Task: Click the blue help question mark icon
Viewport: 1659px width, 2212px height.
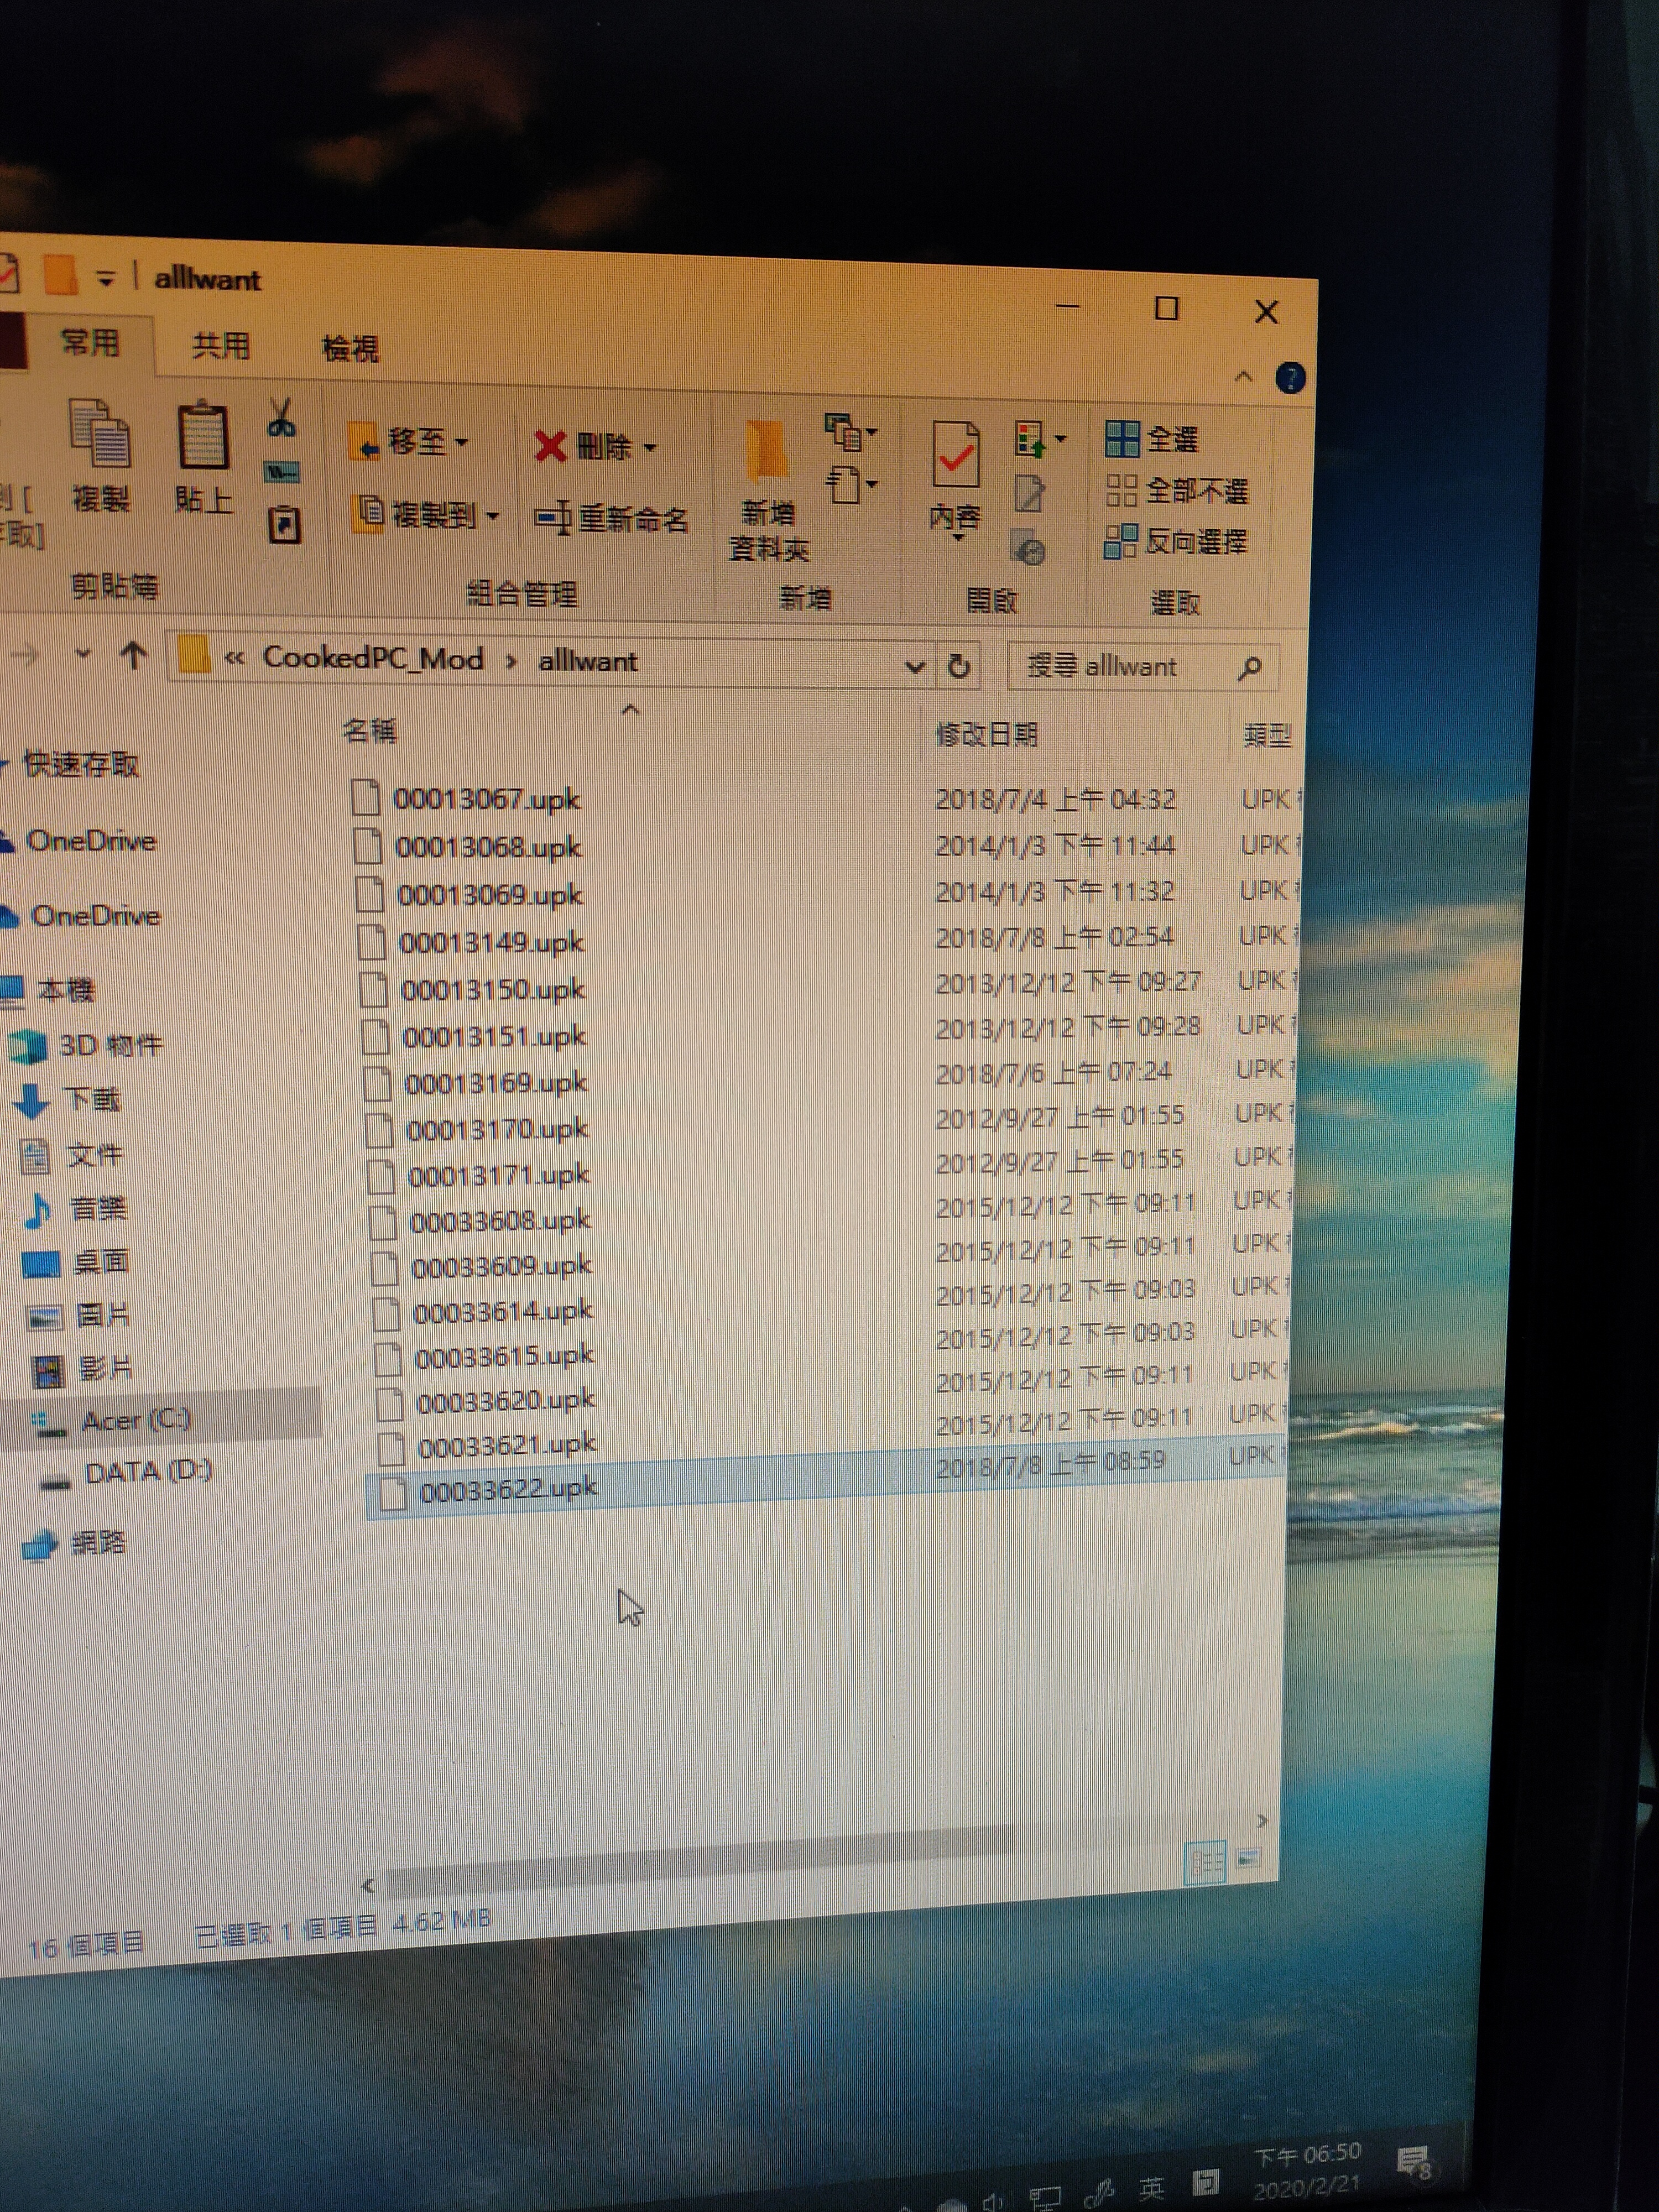Action: [x=1290, y=378]
